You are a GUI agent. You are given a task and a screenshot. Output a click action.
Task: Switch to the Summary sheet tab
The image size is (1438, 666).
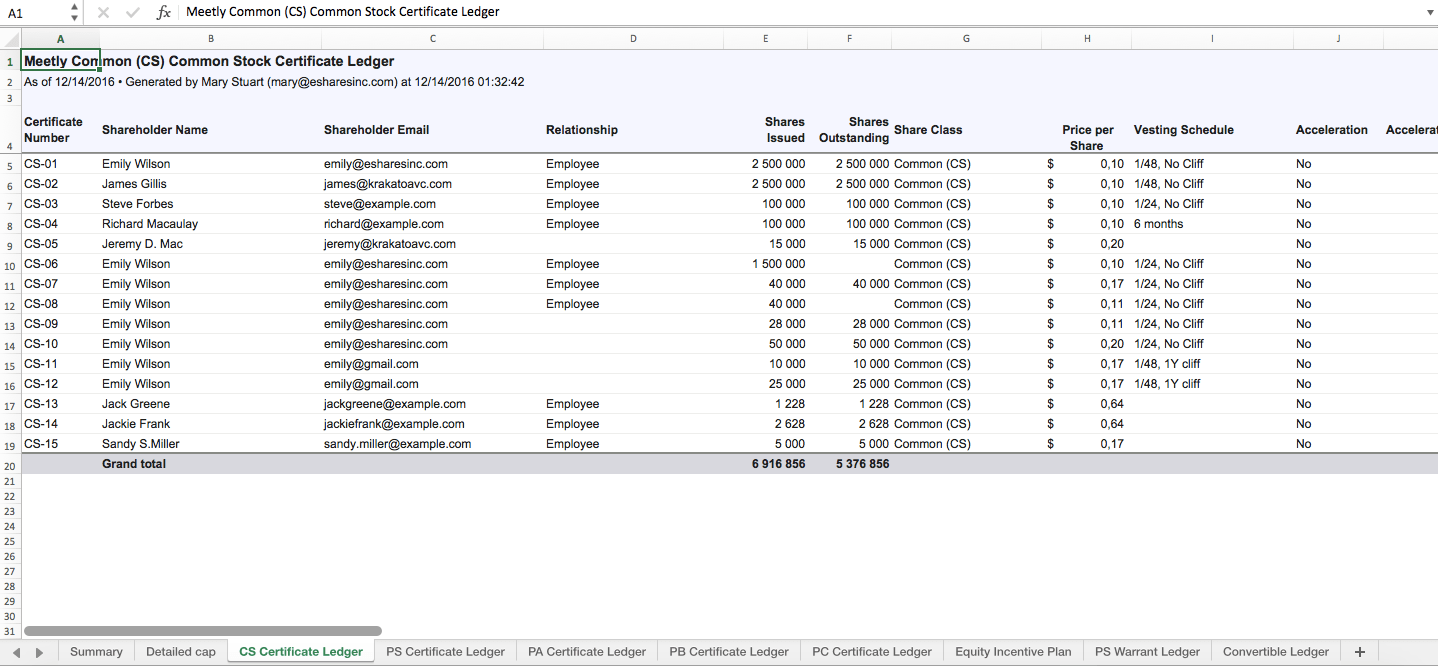pyautogui.click(x=96, y=652)
